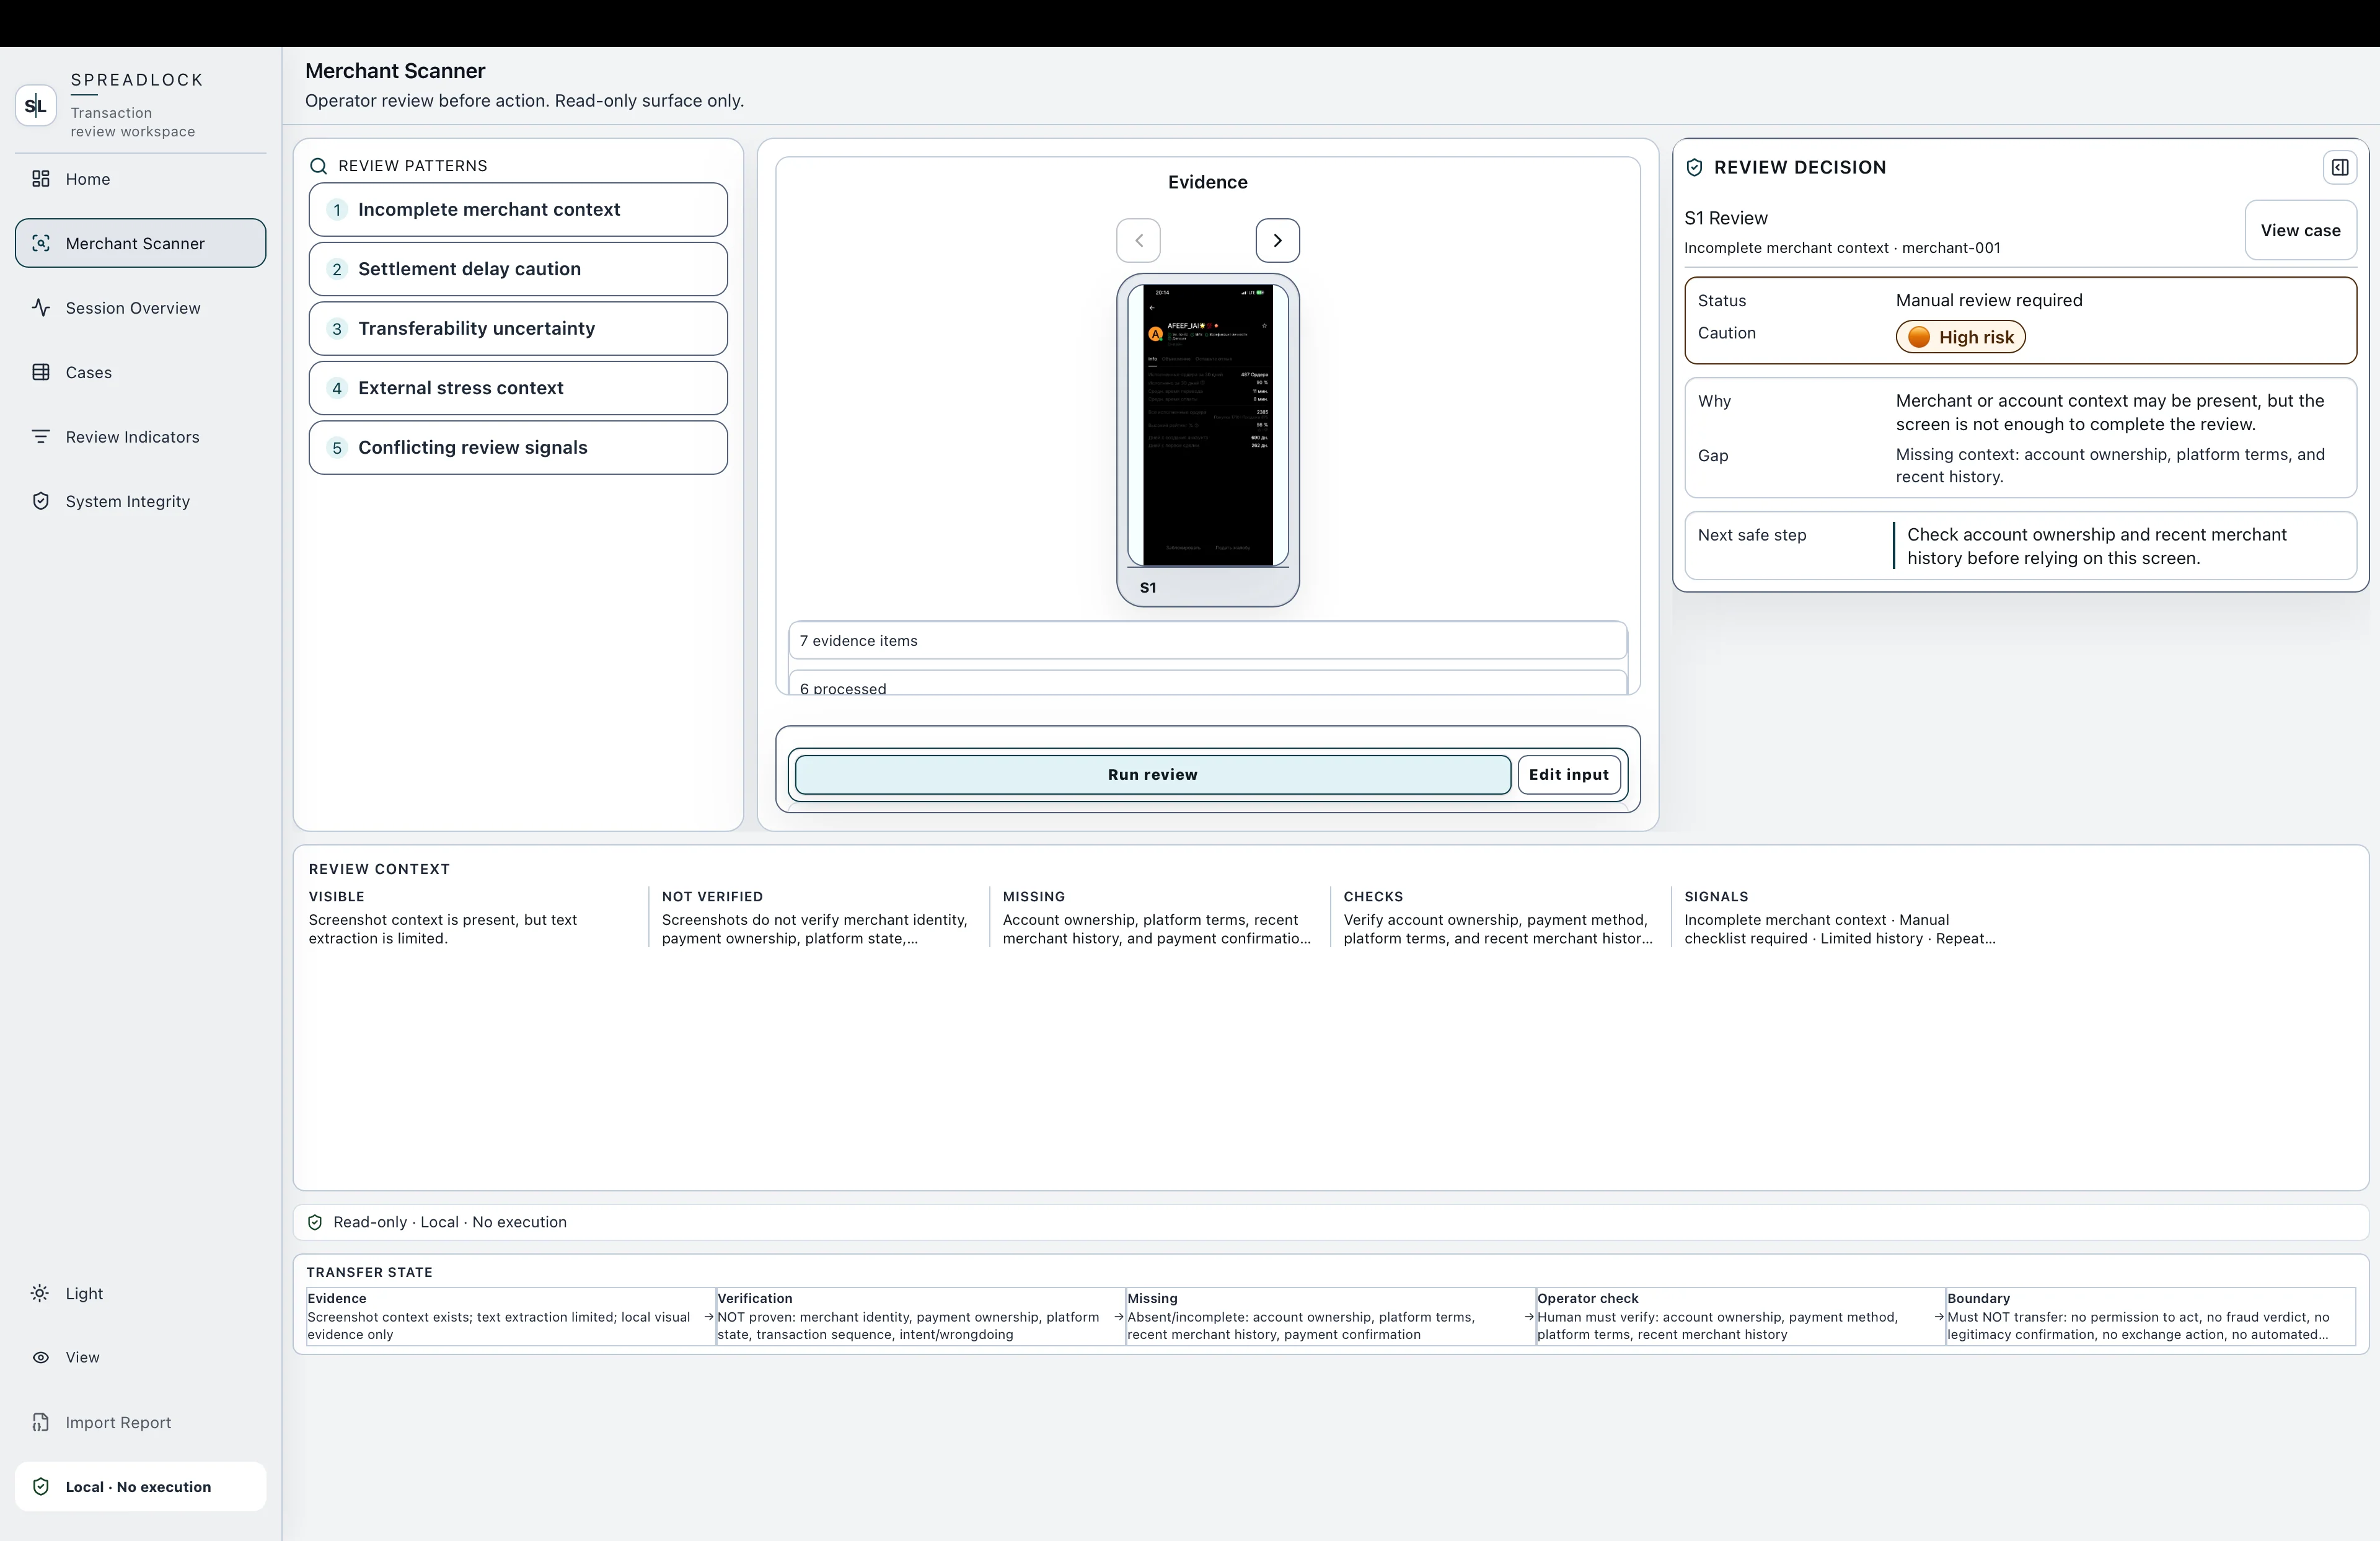Go to next evidence screenshot
The width and height of the screenshot is (2380, 1541).
pos(1277,240)
